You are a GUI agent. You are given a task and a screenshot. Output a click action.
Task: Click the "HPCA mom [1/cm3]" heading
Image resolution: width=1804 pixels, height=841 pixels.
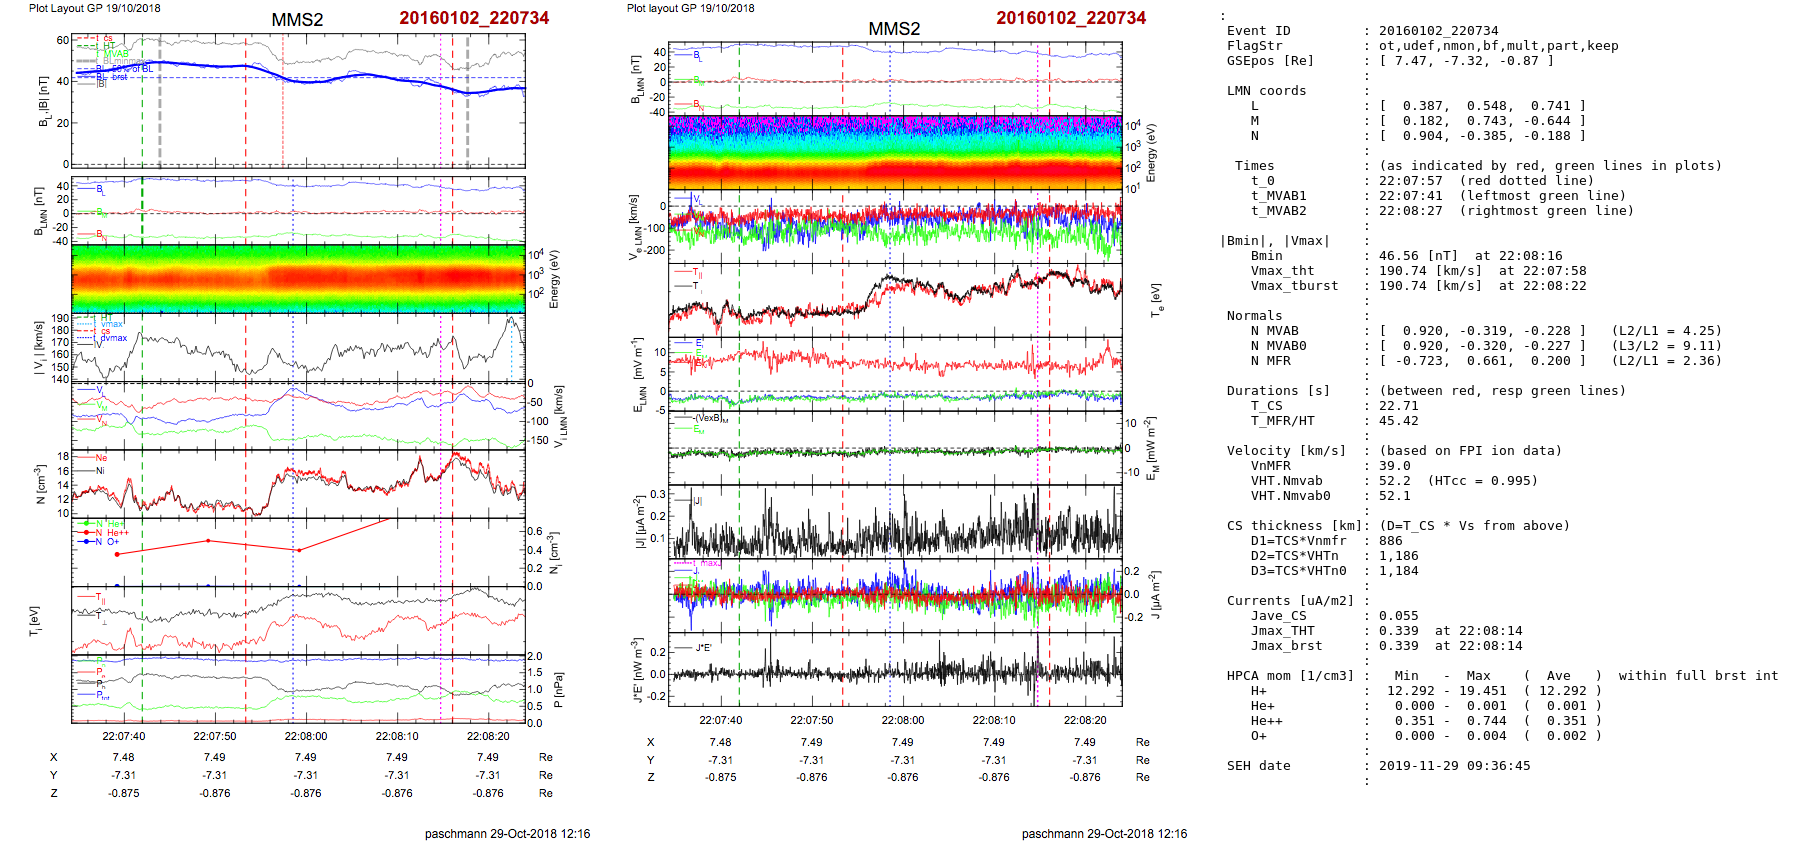(x=1290, y=676)
